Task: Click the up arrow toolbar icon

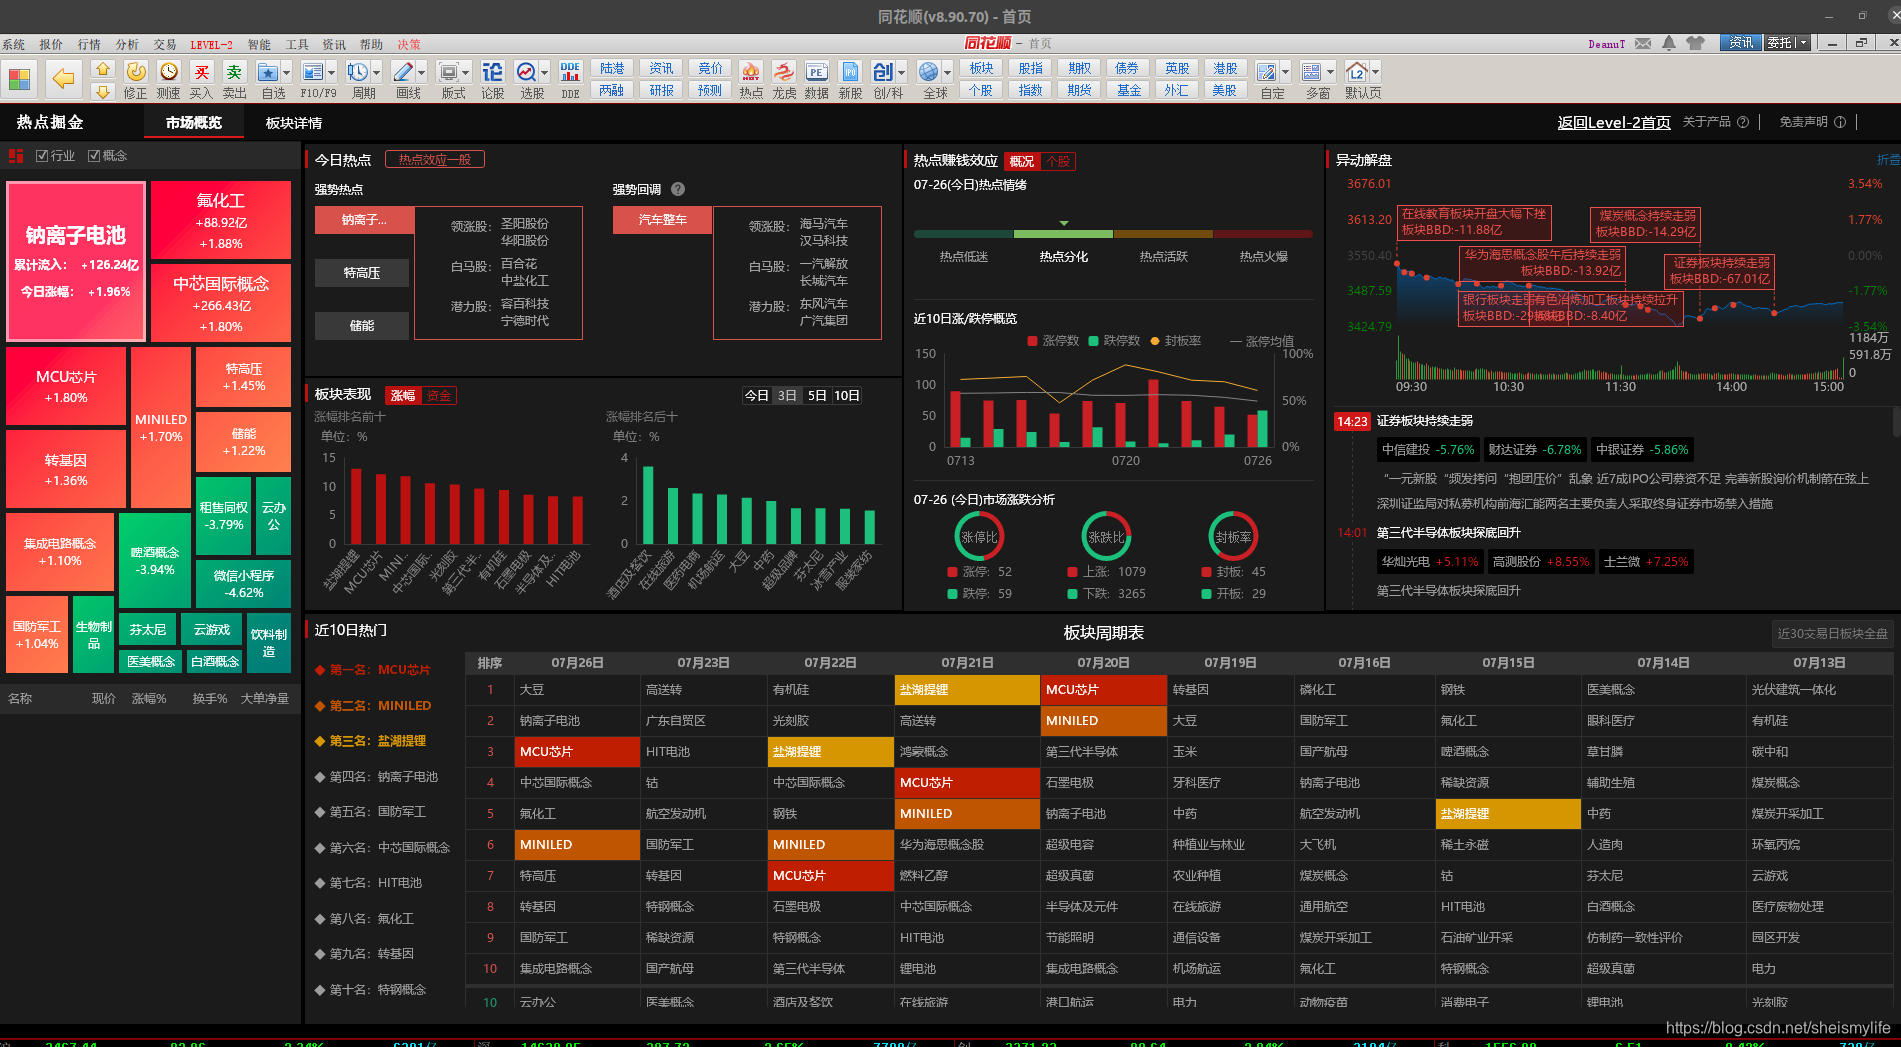Action: coord(102,69)
